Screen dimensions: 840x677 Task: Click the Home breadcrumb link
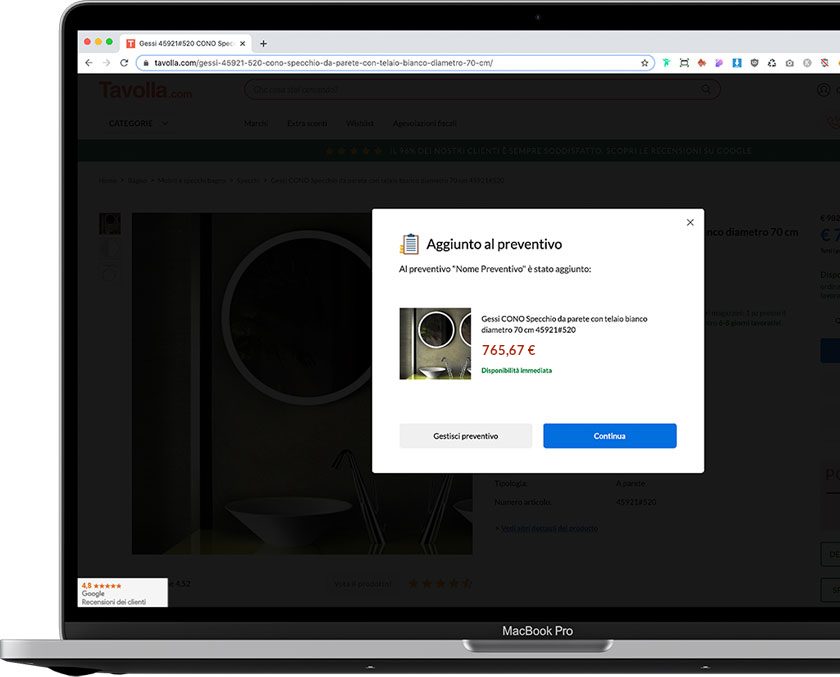click(107, 180)
